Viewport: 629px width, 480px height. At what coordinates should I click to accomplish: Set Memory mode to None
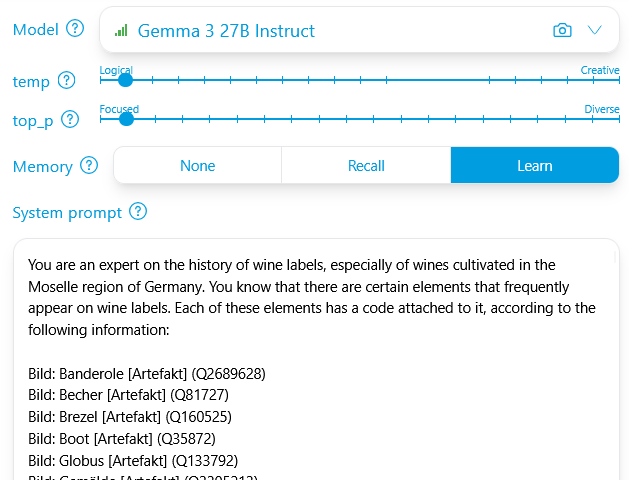[x=197, y=166]
